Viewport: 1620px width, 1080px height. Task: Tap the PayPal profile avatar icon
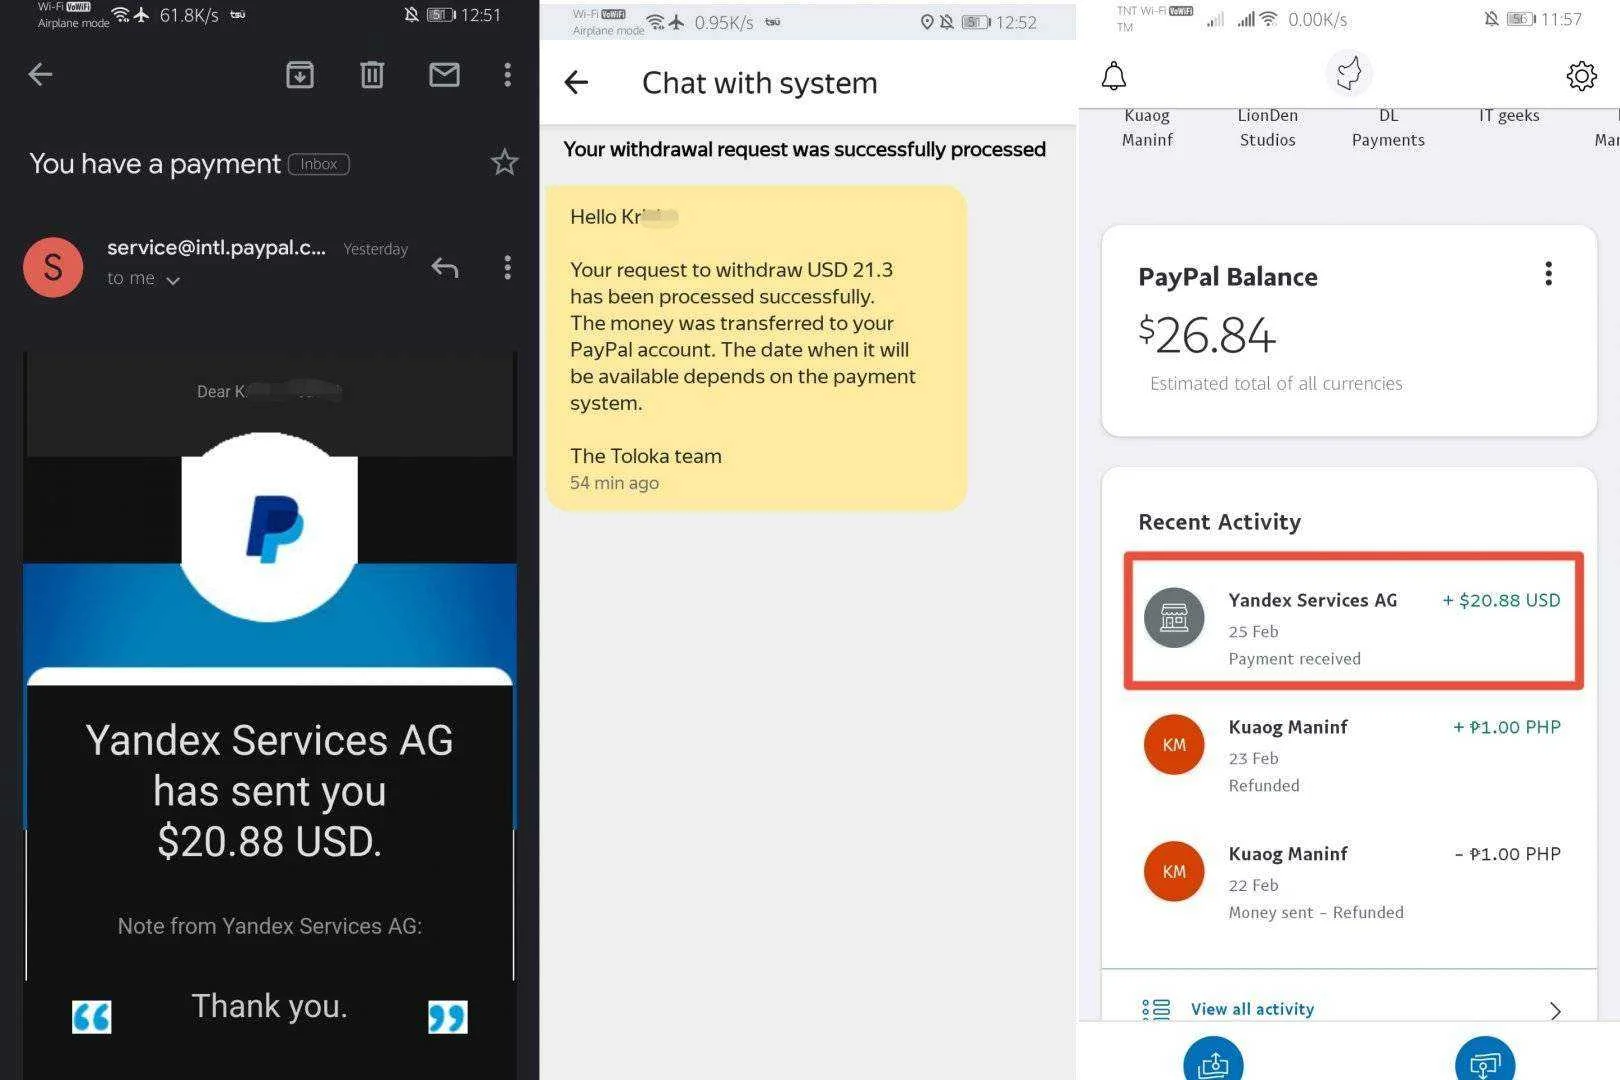[1349, 73]
